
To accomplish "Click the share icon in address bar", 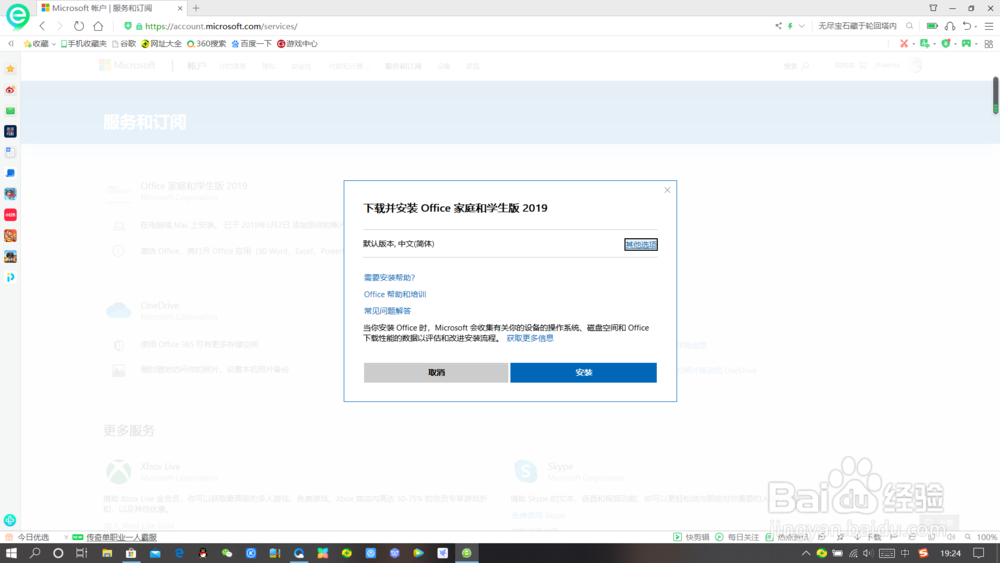I will click(x=778, y=26).
